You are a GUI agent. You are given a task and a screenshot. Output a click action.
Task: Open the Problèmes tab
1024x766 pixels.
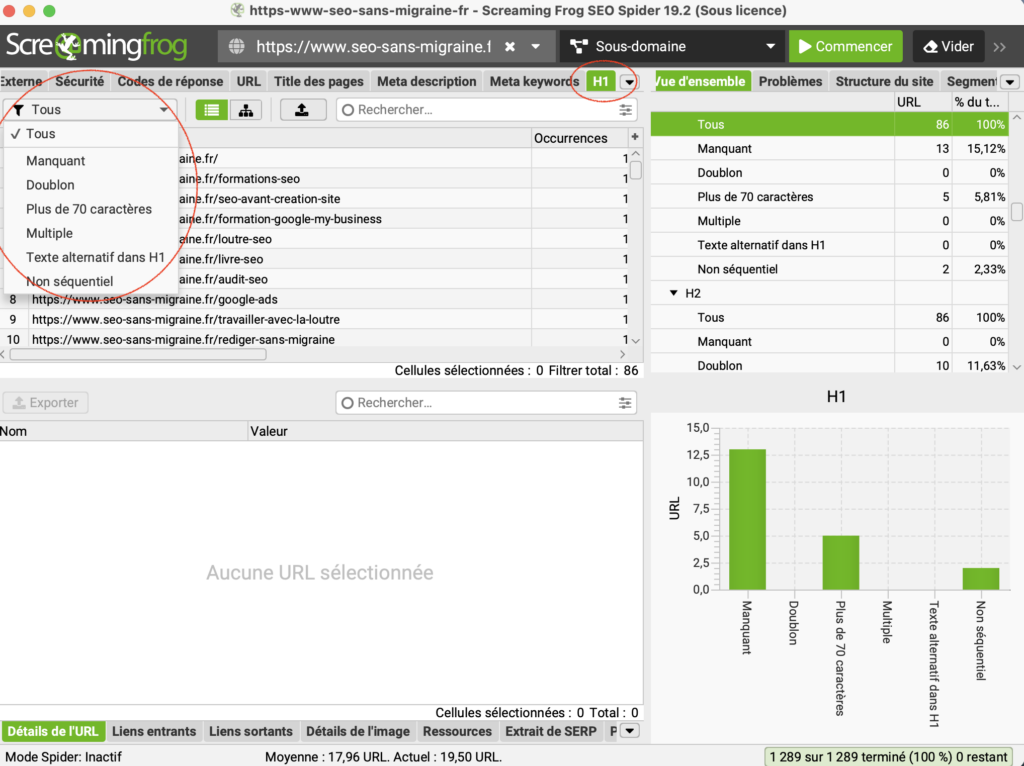pos(790,82)
